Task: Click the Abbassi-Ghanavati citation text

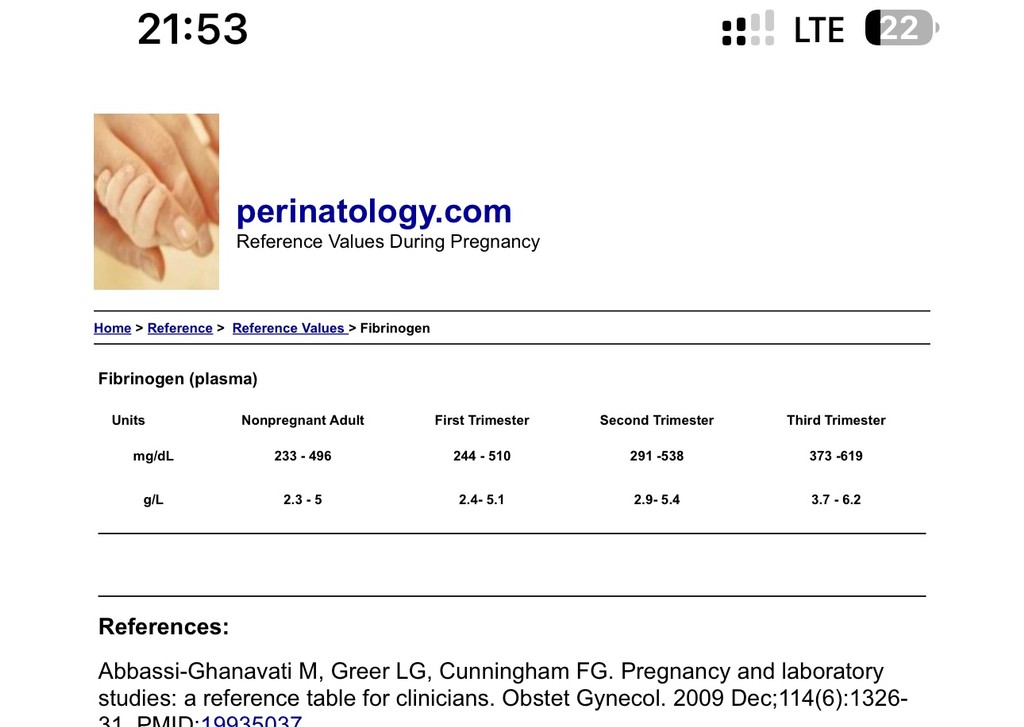Action: pyautogui.click(x=503, y=694)
